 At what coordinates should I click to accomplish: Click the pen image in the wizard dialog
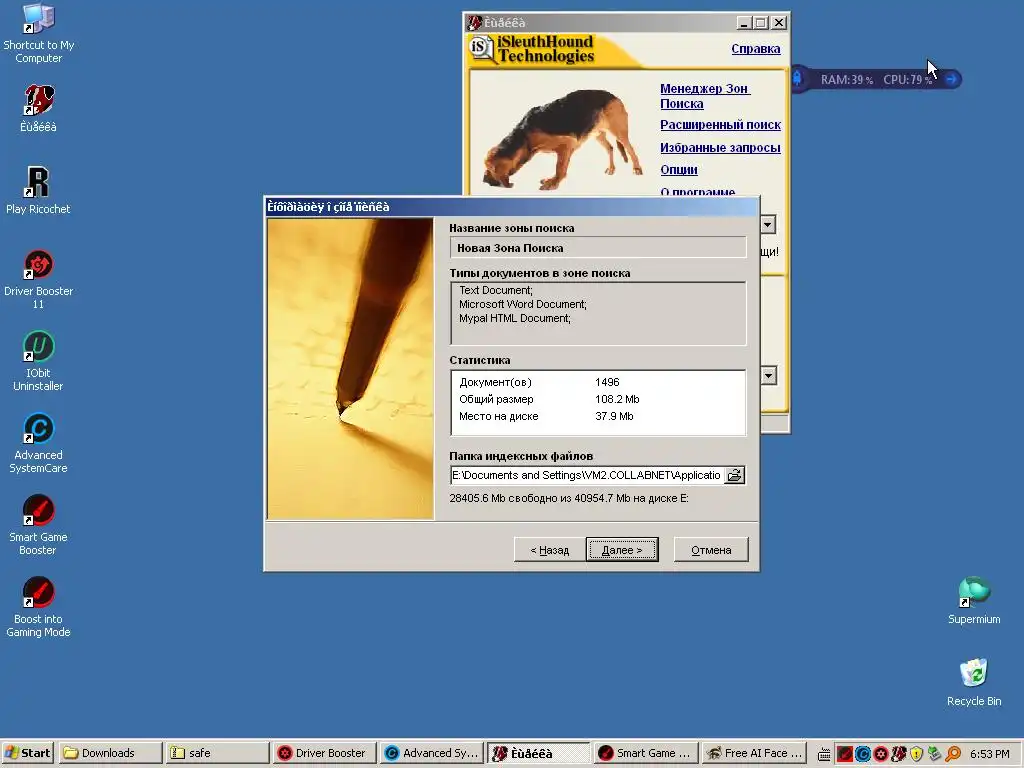pos(350,368)
